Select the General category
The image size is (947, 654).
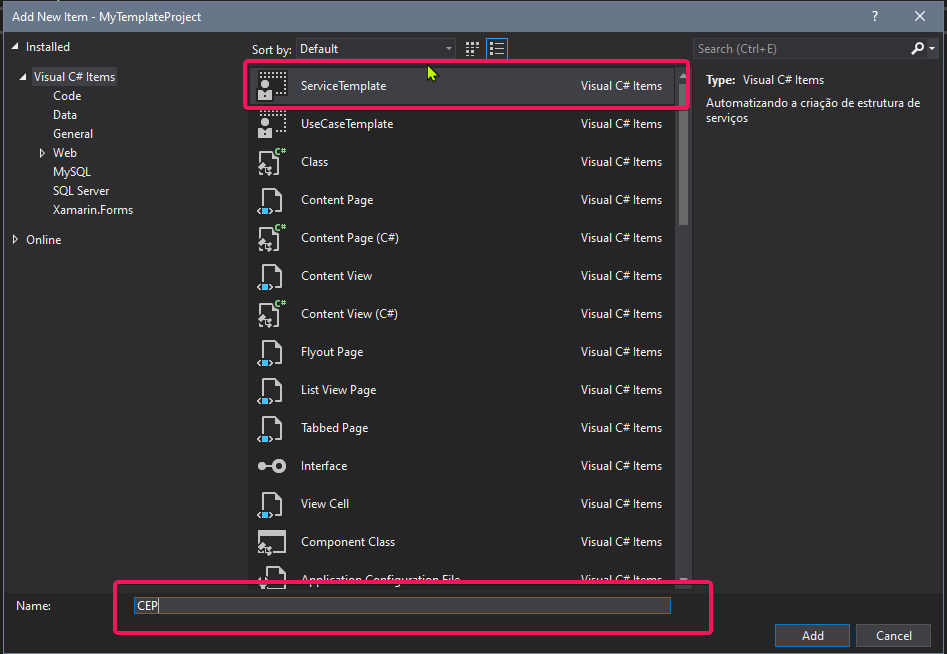[73, 134]
